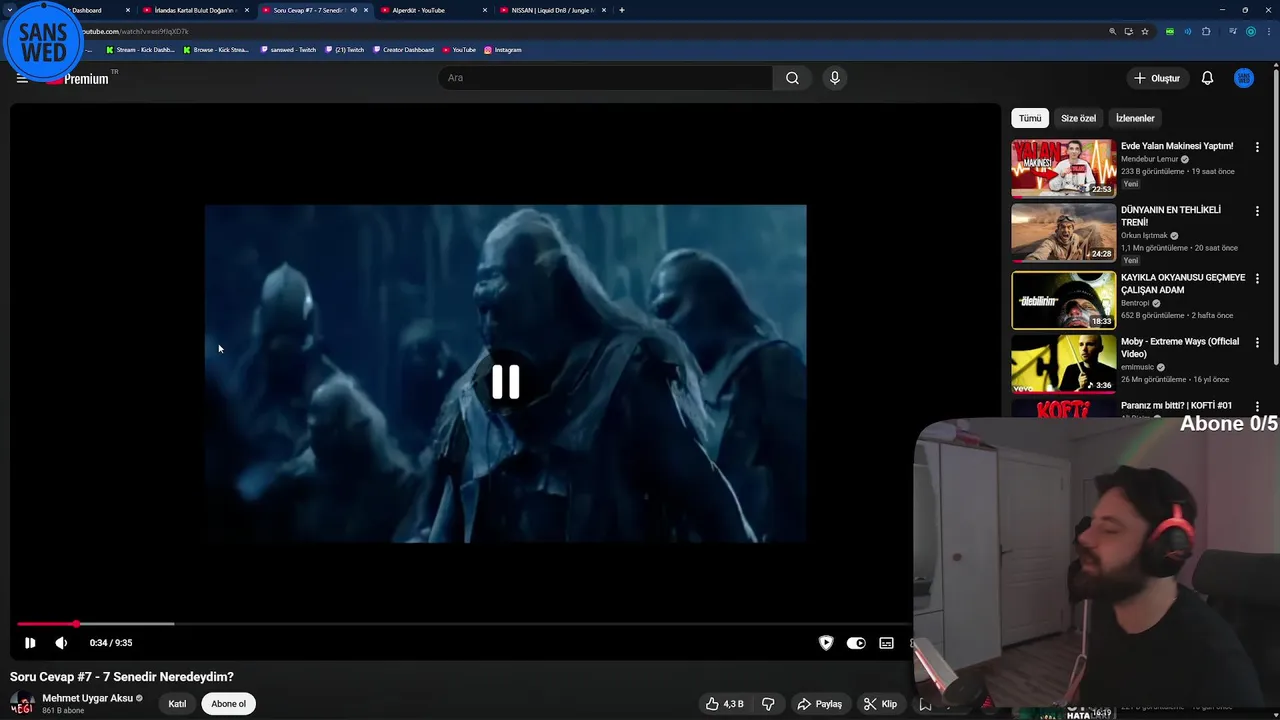Image resolution: width=1280 pixels, height=720 pixels.
Task: Open (21) Twitch bookmark
Action: pyautogui.click(x=345, y=50)
